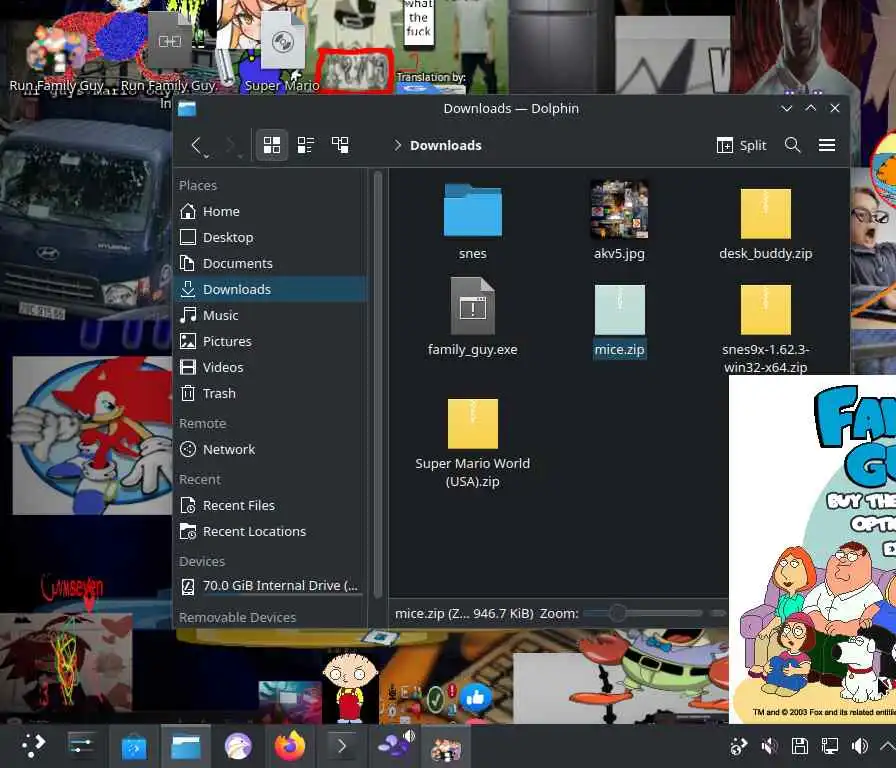Click the muted audio tray icon
Viewport: 896px width, 768px height.
769,746
